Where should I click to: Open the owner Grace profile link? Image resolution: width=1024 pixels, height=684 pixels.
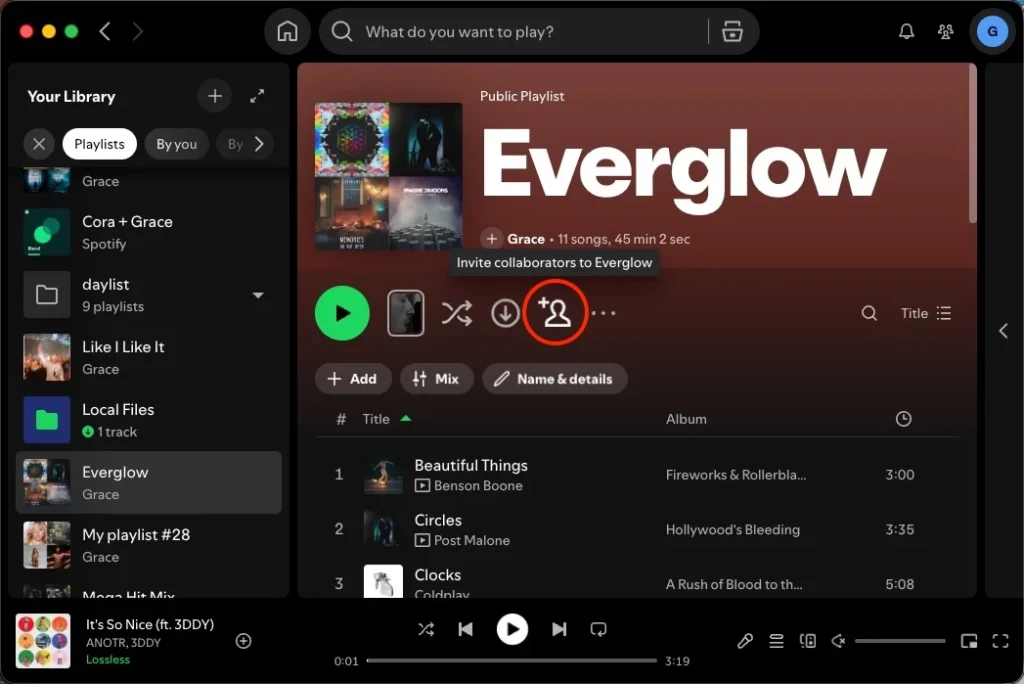pos(526,239)
